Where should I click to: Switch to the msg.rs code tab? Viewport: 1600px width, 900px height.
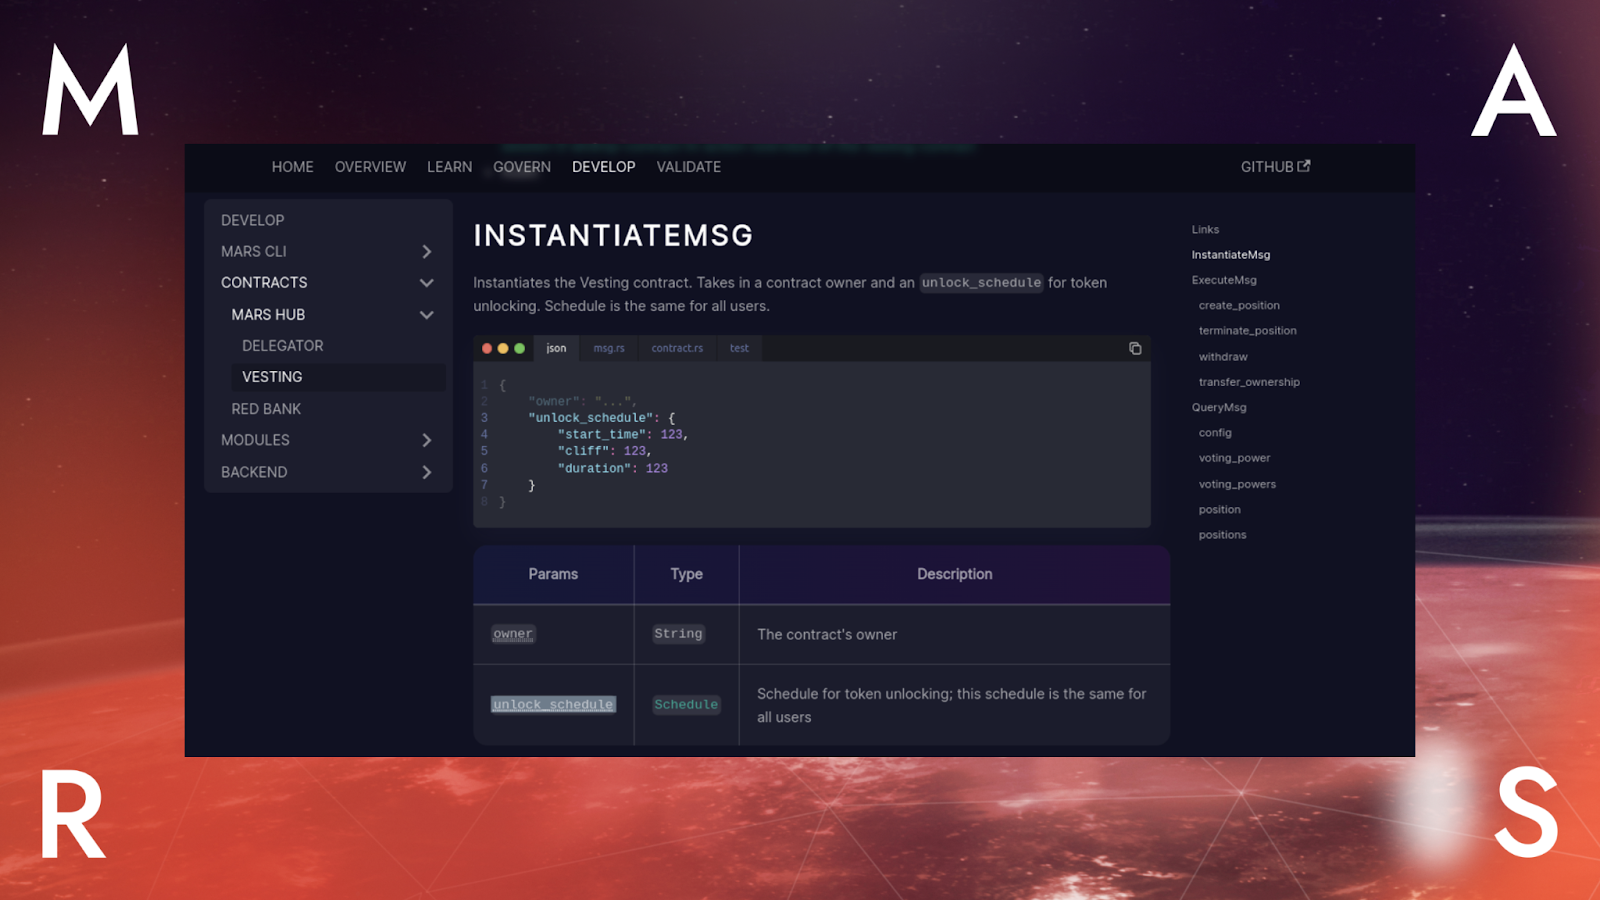[609, 348]
